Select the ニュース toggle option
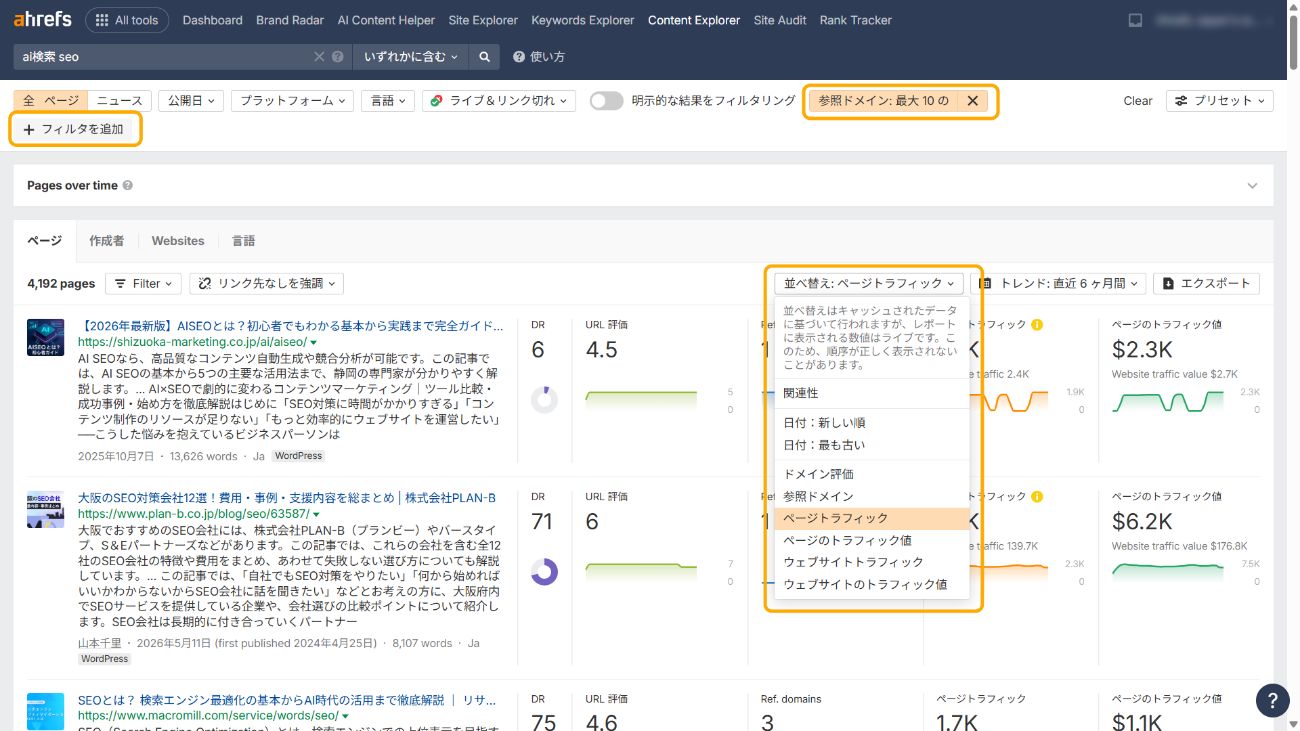This screenshot has width=1300, height=731. 119,101
